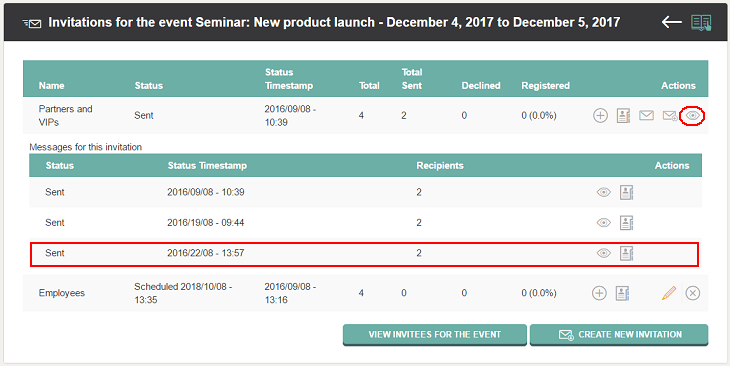Image resolution: width=730 pixels, height=366 pixels.
Task: Open invitees list icon for Employees row
Action: point(622,293)
